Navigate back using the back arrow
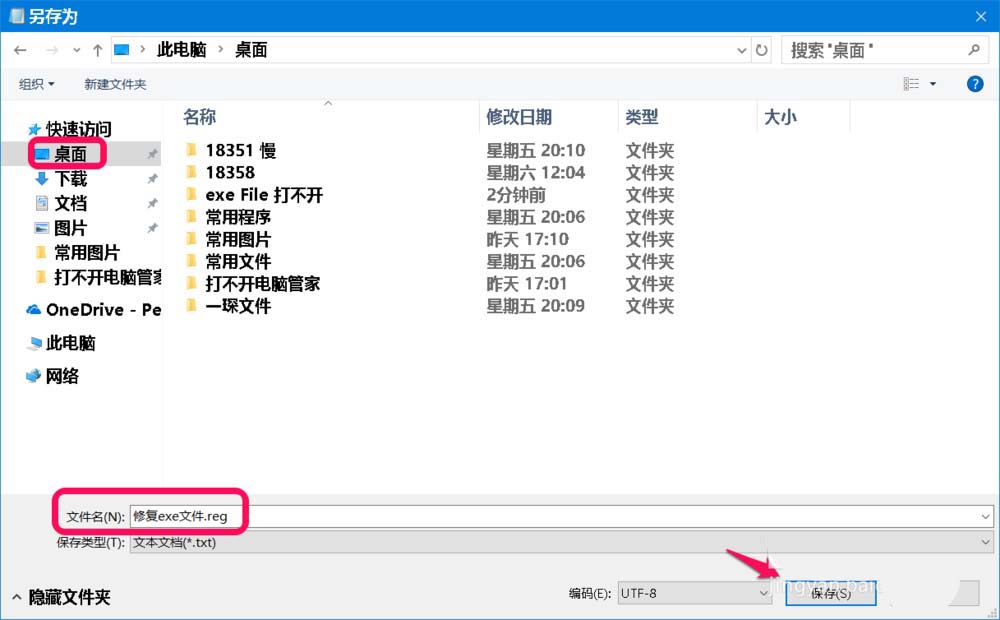1000x620 pixels. 20,49
